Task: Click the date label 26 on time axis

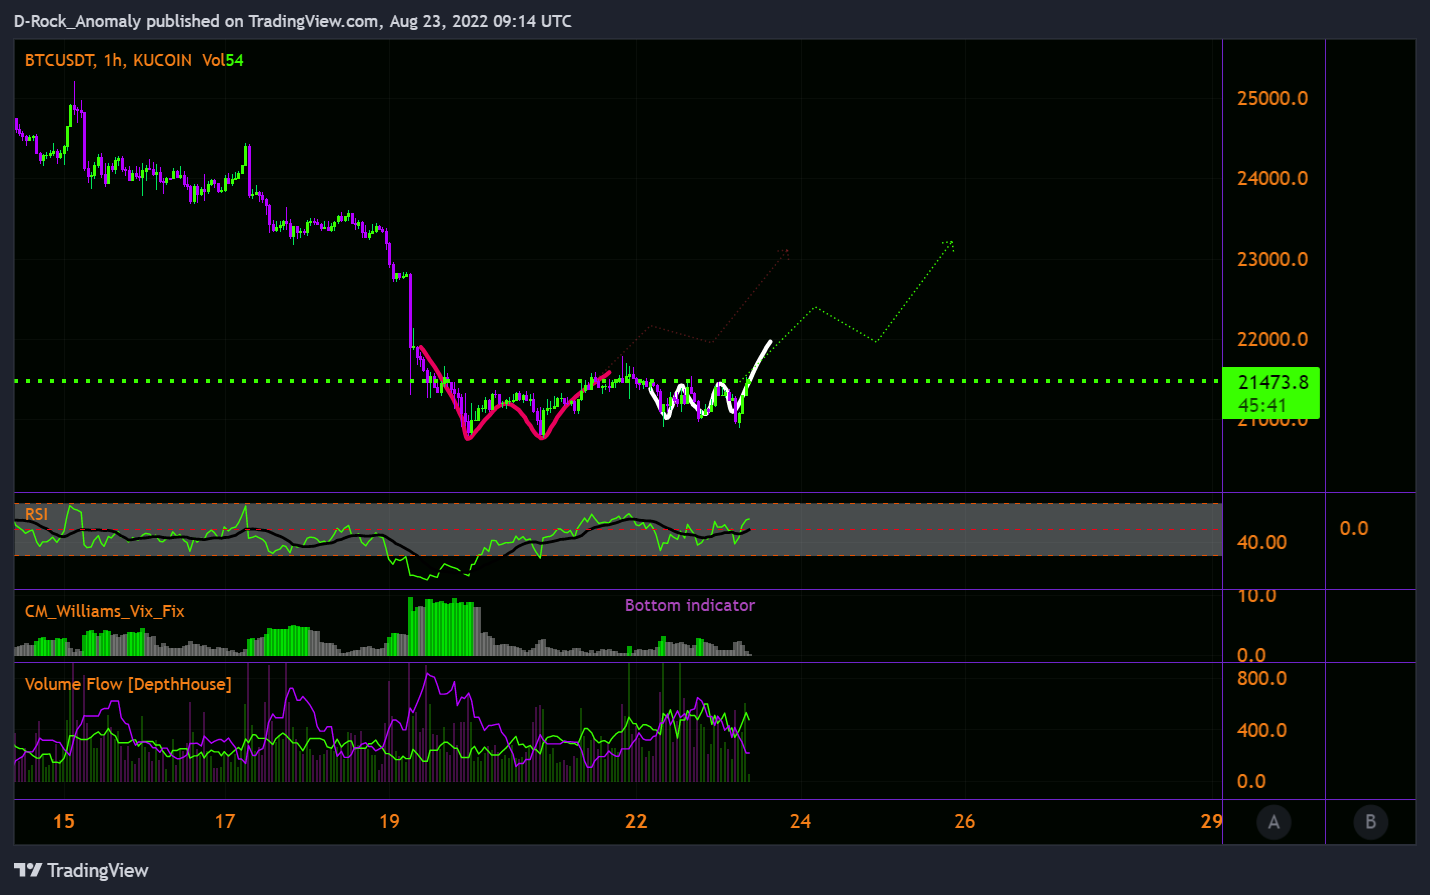Action: click(964, 821)
